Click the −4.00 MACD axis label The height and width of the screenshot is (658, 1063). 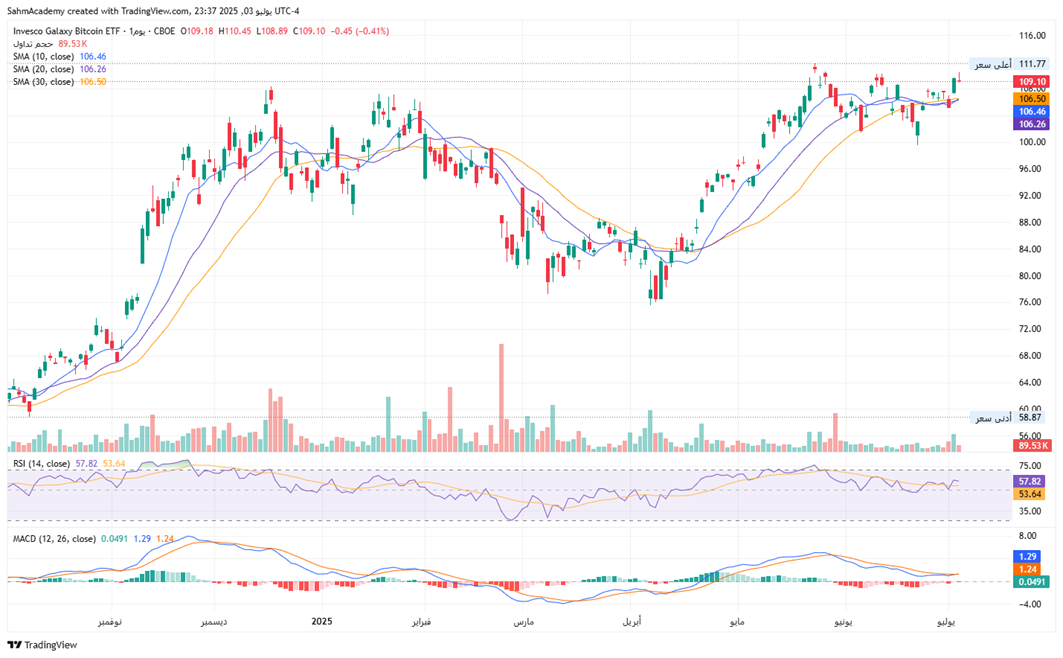tap(1028, 604)
